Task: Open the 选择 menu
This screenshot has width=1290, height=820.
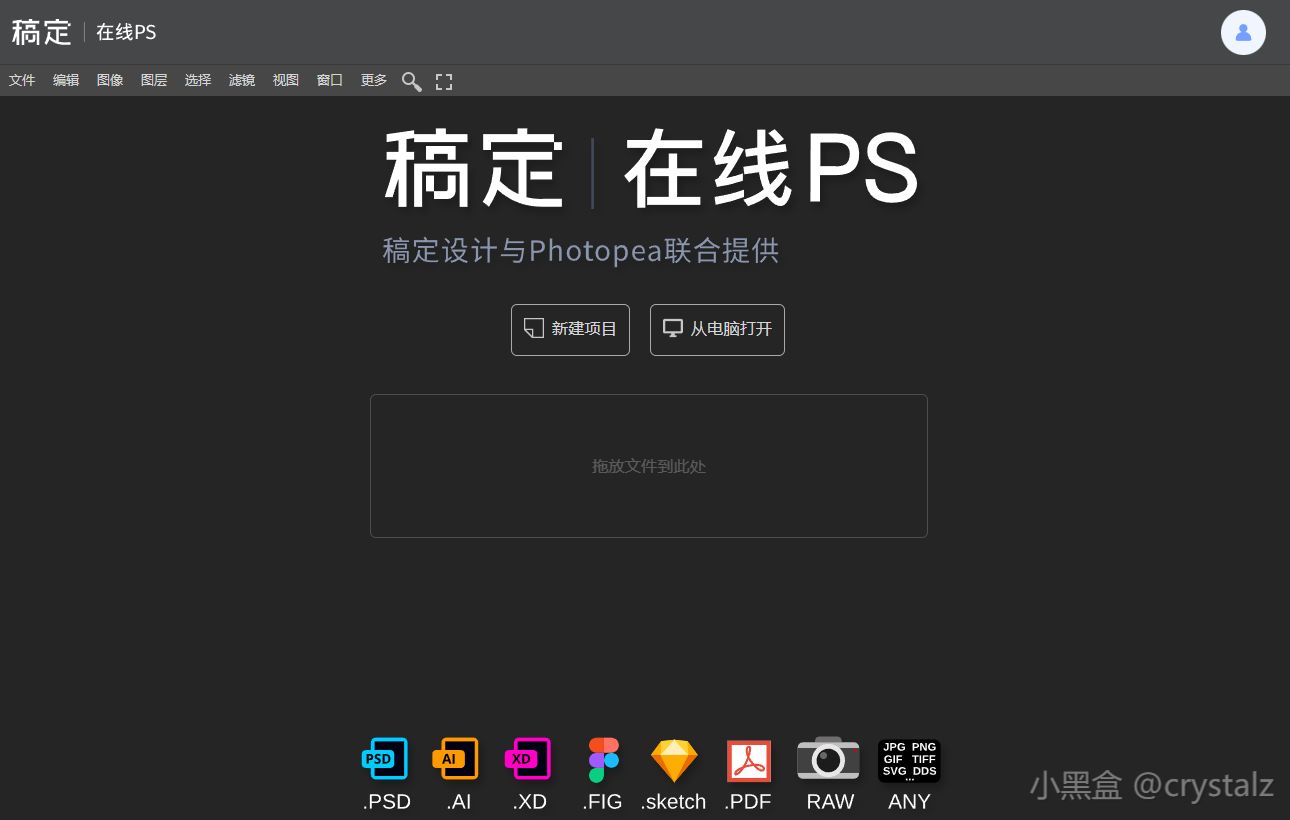Action: coord(198,80)
